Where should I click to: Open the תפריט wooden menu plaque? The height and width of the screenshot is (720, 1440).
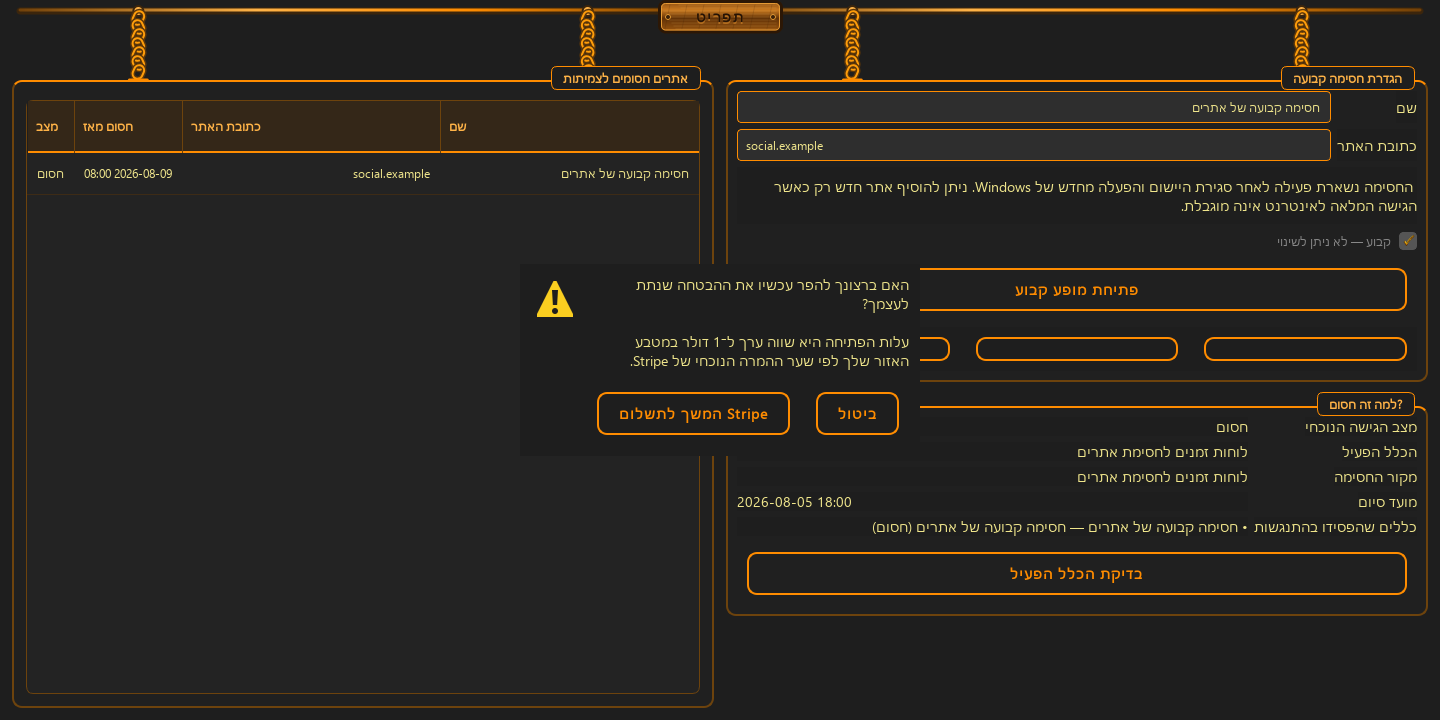(720, 17)
